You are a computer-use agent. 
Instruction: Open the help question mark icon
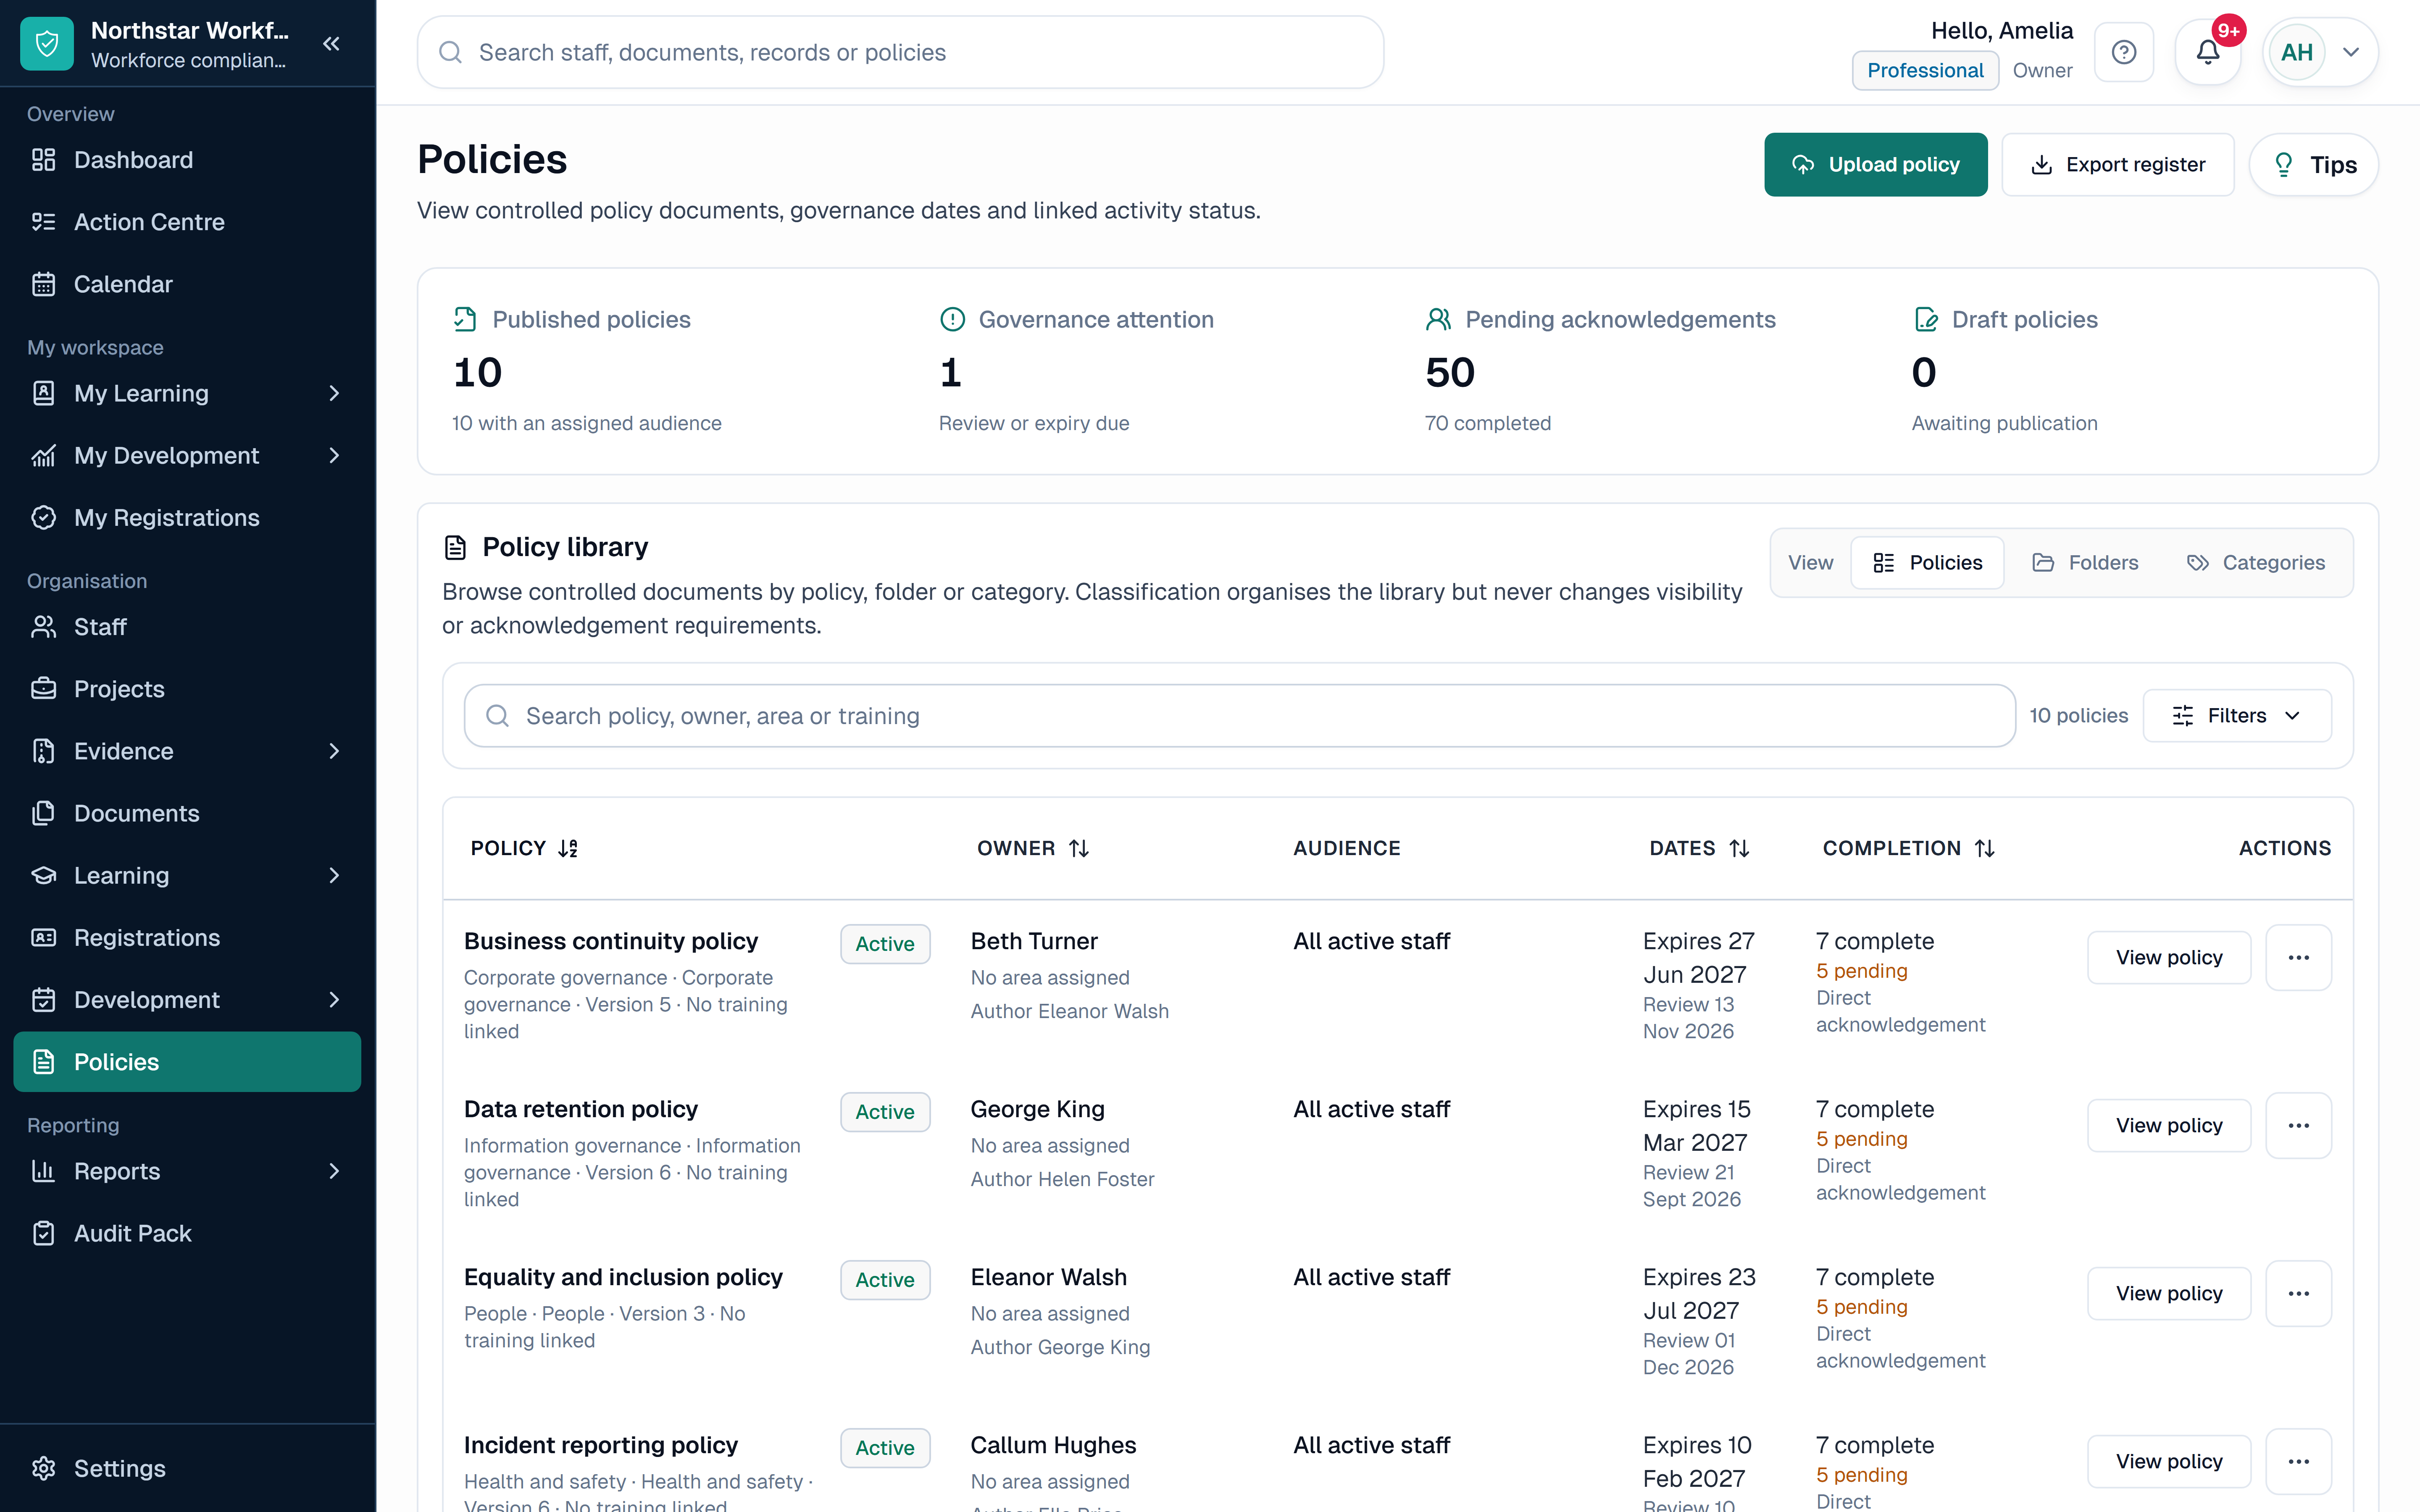pyautogui.click(x=2124, y=52)
